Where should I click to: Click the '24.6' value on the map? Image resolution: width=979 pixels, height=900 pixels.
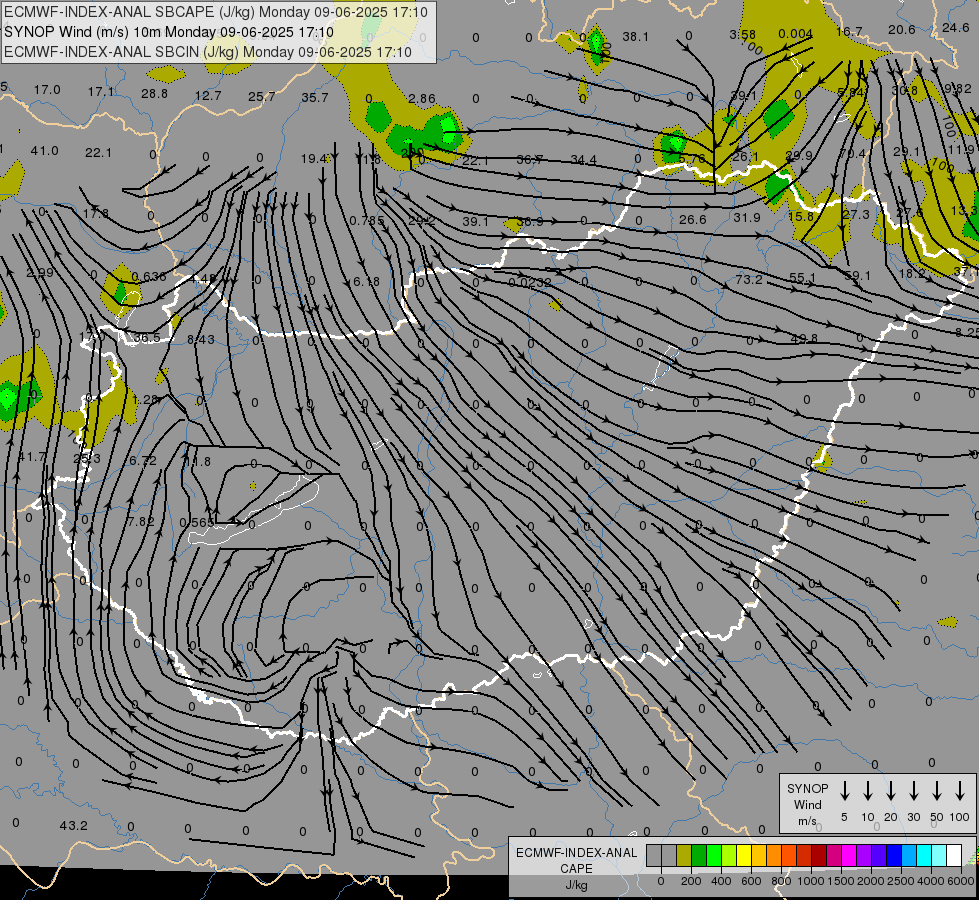point(956,27)
